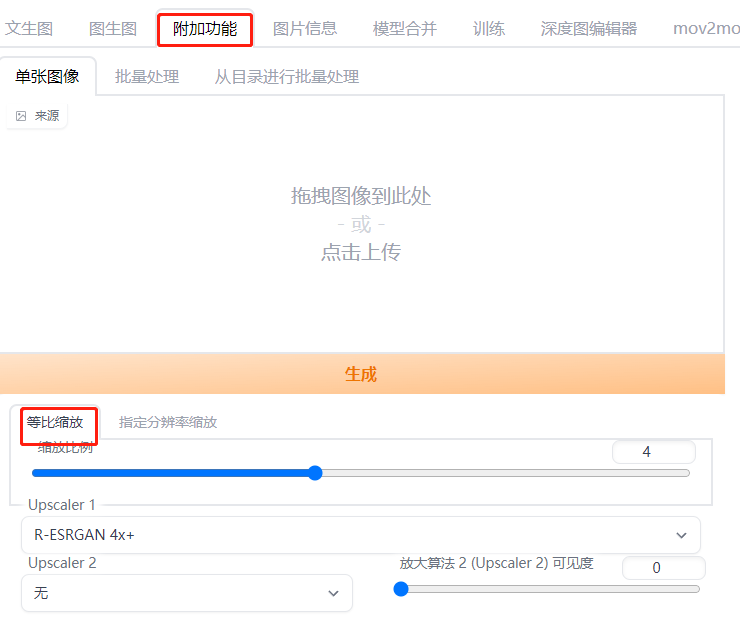Switch to 深度图编辑器 tab

point(589,29)
